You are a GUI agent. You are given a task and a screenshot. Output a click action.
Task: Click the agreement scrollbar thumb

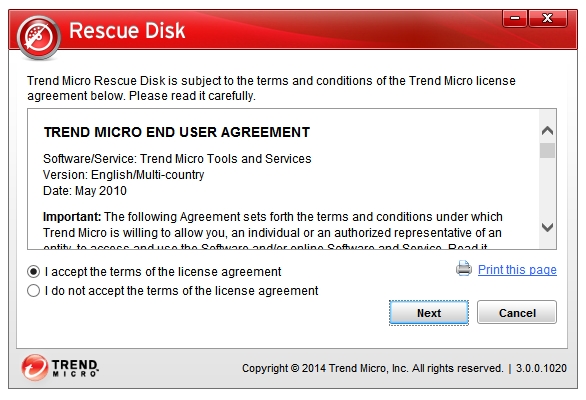(x=548, y=151)
